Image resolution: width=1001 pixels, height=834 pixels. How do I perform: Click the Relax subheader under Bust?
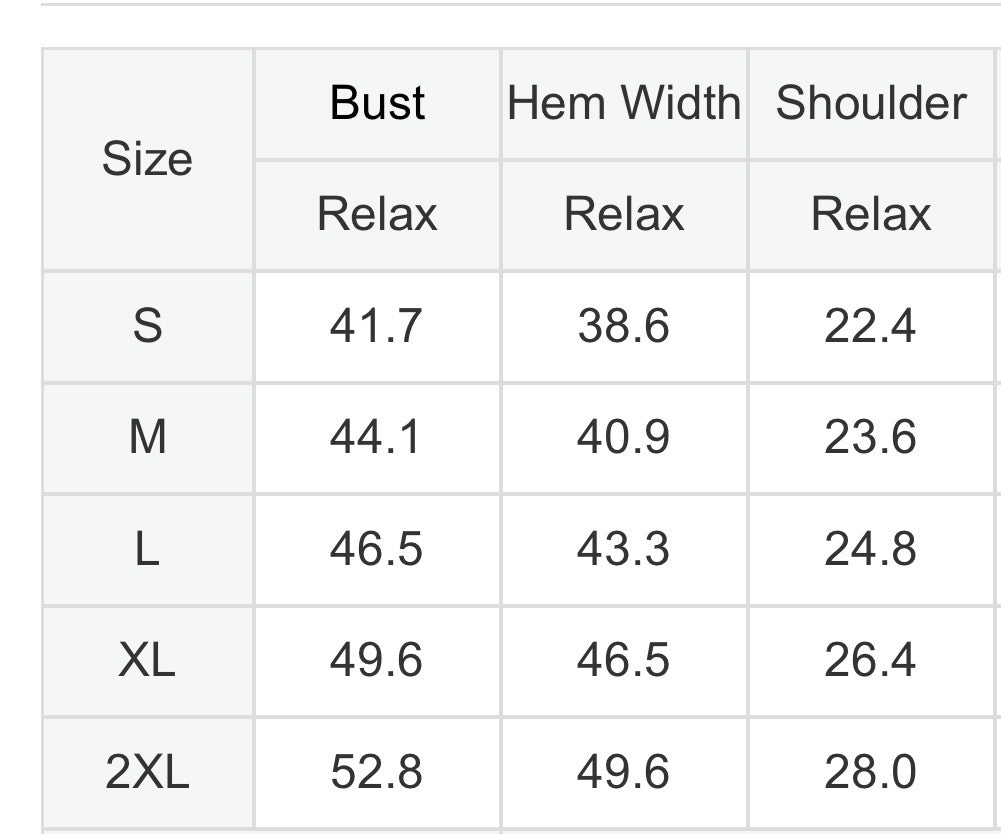(x=377, y=214)
